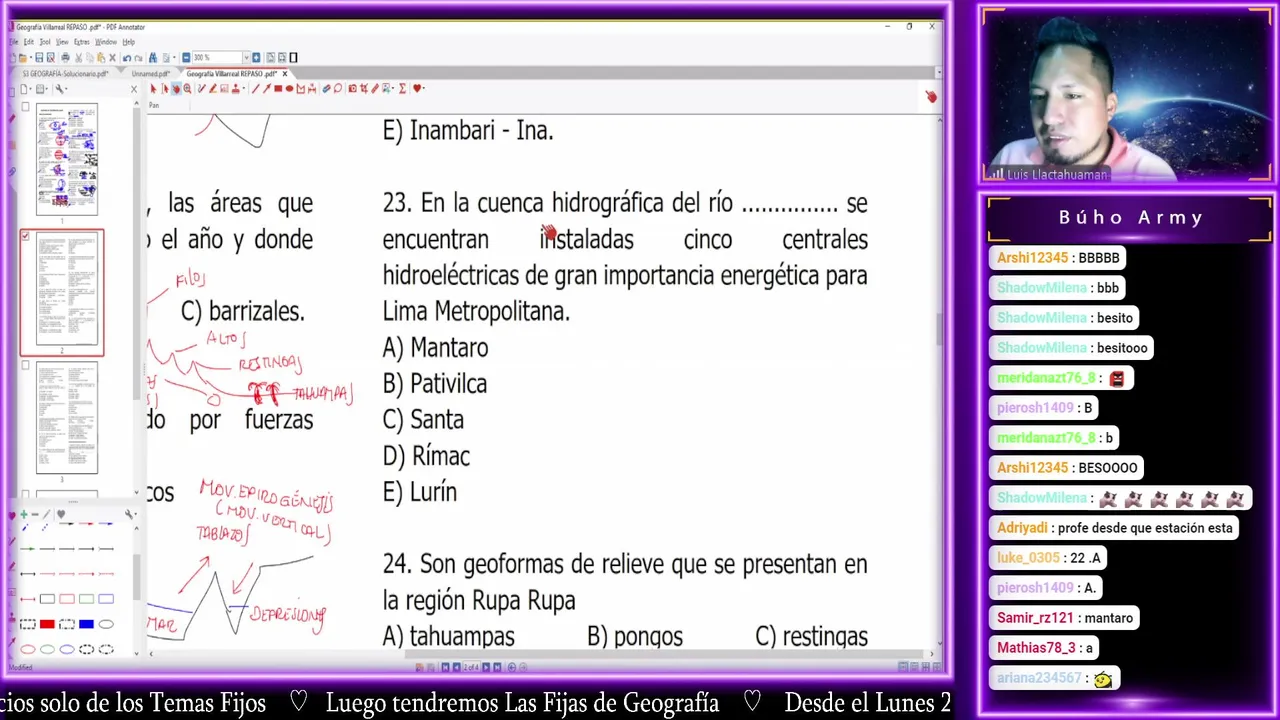
Task: Delete using the X icon in main toolbar
Action: pyautogui.click(x=112, y=57)
